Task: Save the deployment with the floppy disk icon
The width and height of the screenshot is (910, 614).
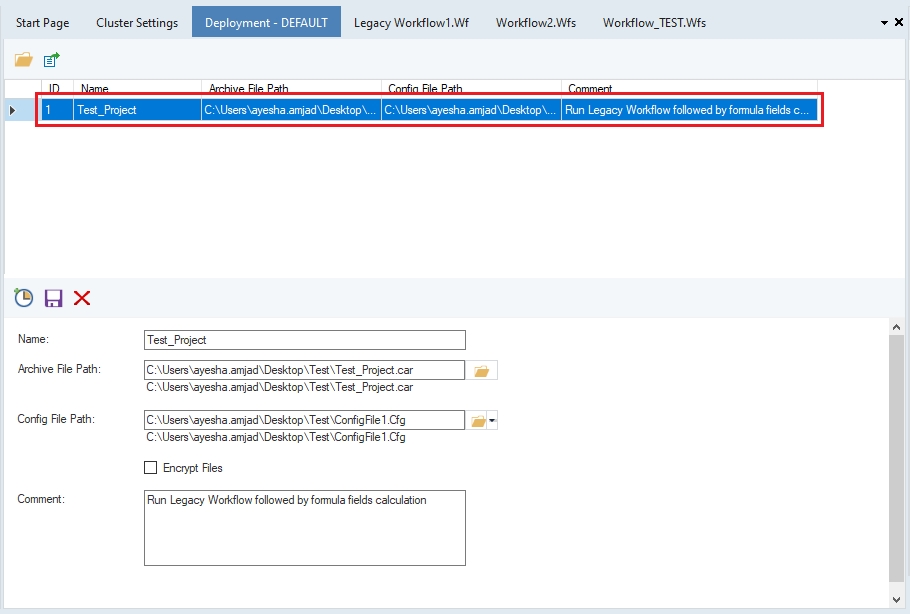Action: tap(53, 298)
